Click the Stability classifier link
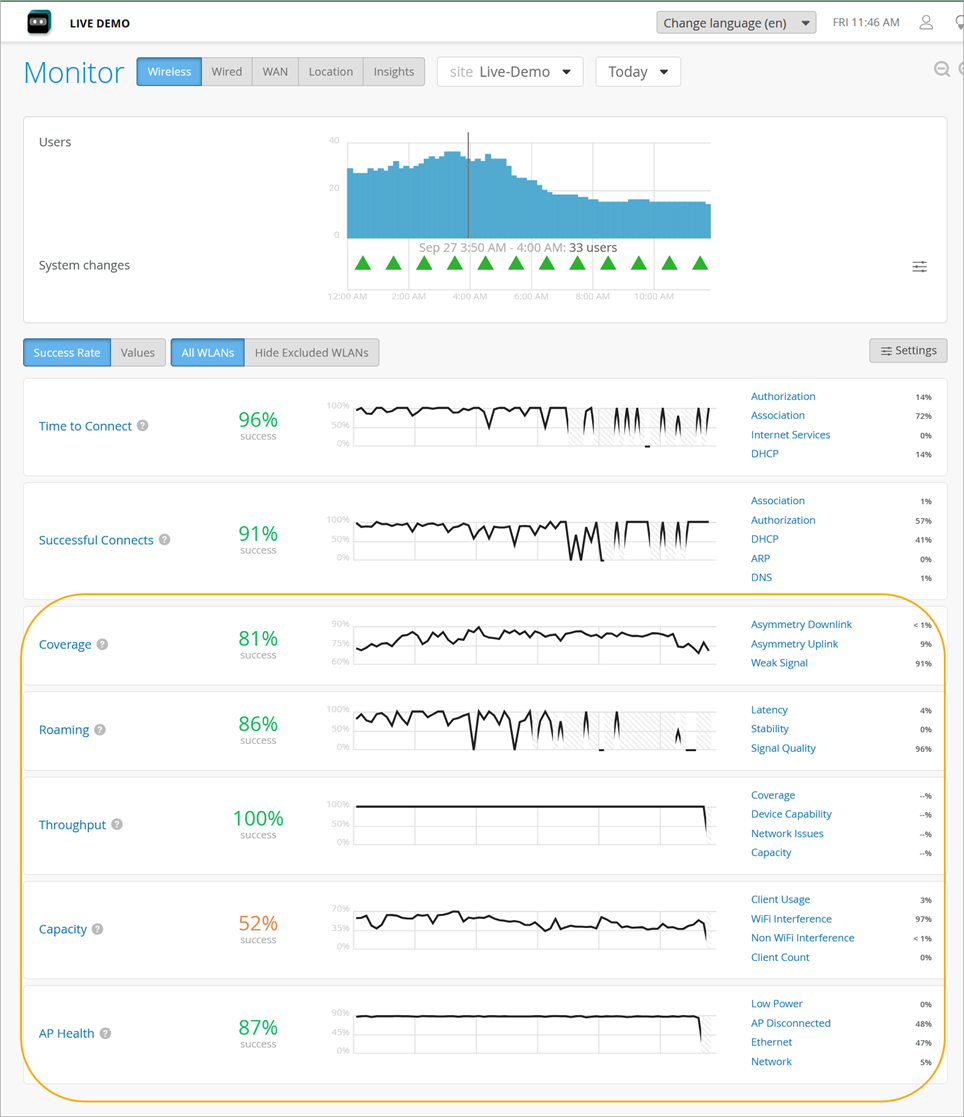The width and height of the screenshot is (964, 1117). [x=769, y=729]
